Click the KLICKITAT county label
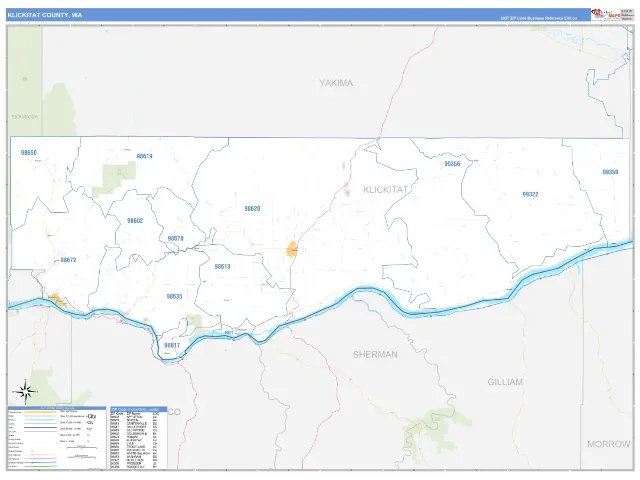Viewport: 640px width, 480px height. [x=385, y=190]
